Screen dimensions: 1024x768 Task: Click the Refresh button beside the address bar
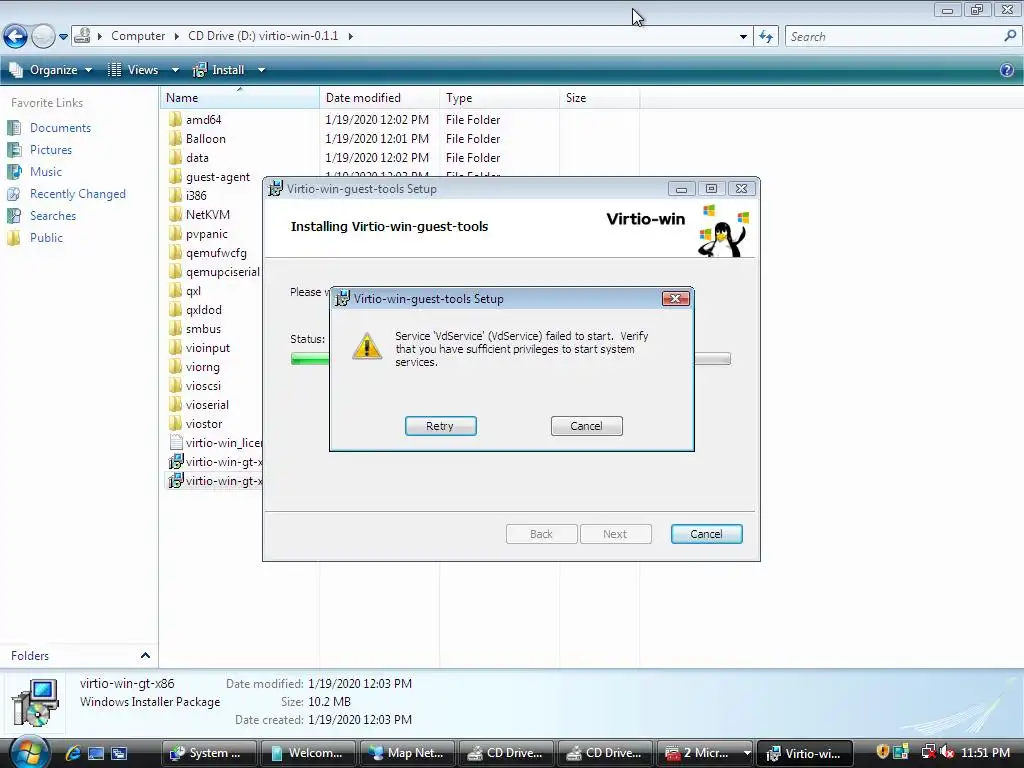766,37
